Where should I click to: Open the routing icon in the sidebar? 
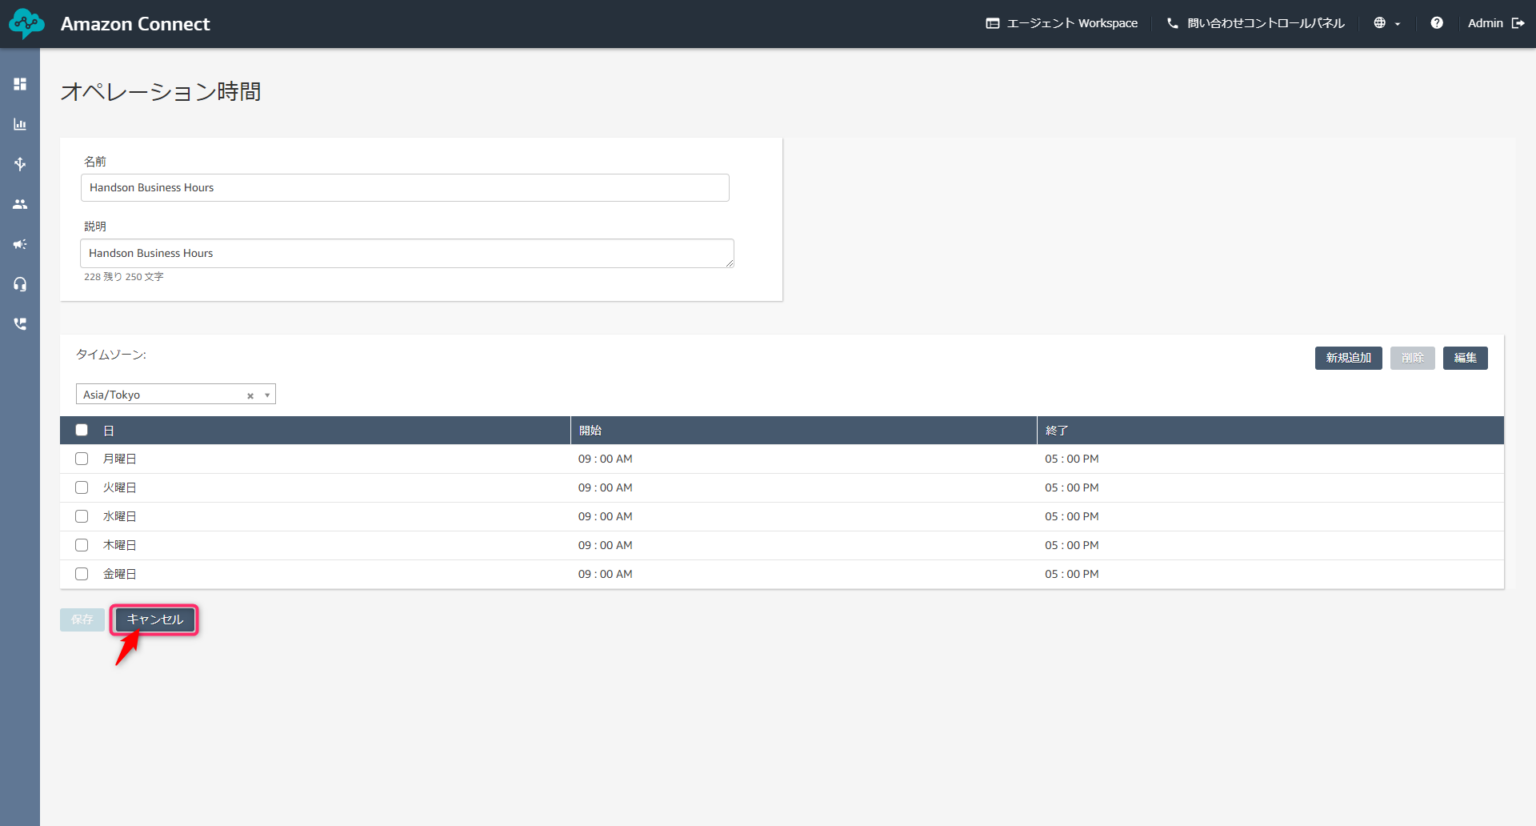click(x=20, y=164)
